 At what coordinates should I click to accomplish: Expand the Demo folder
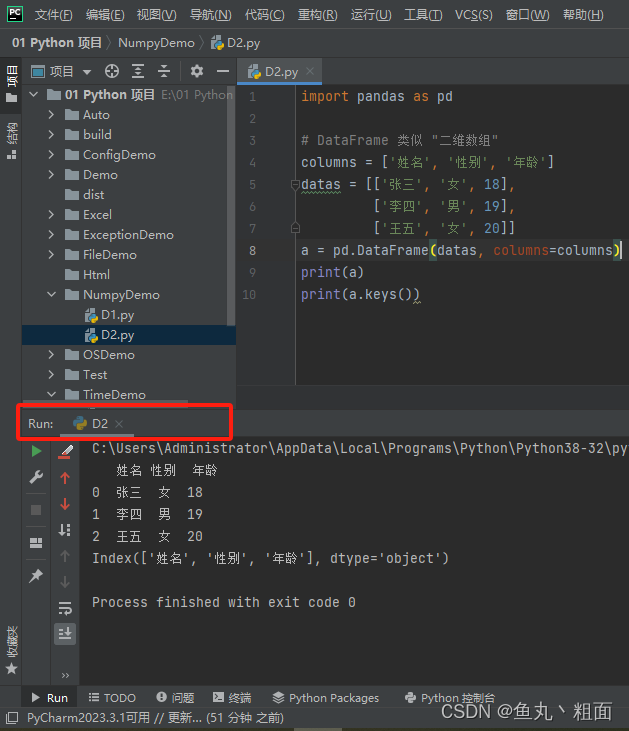click(51, 175)
